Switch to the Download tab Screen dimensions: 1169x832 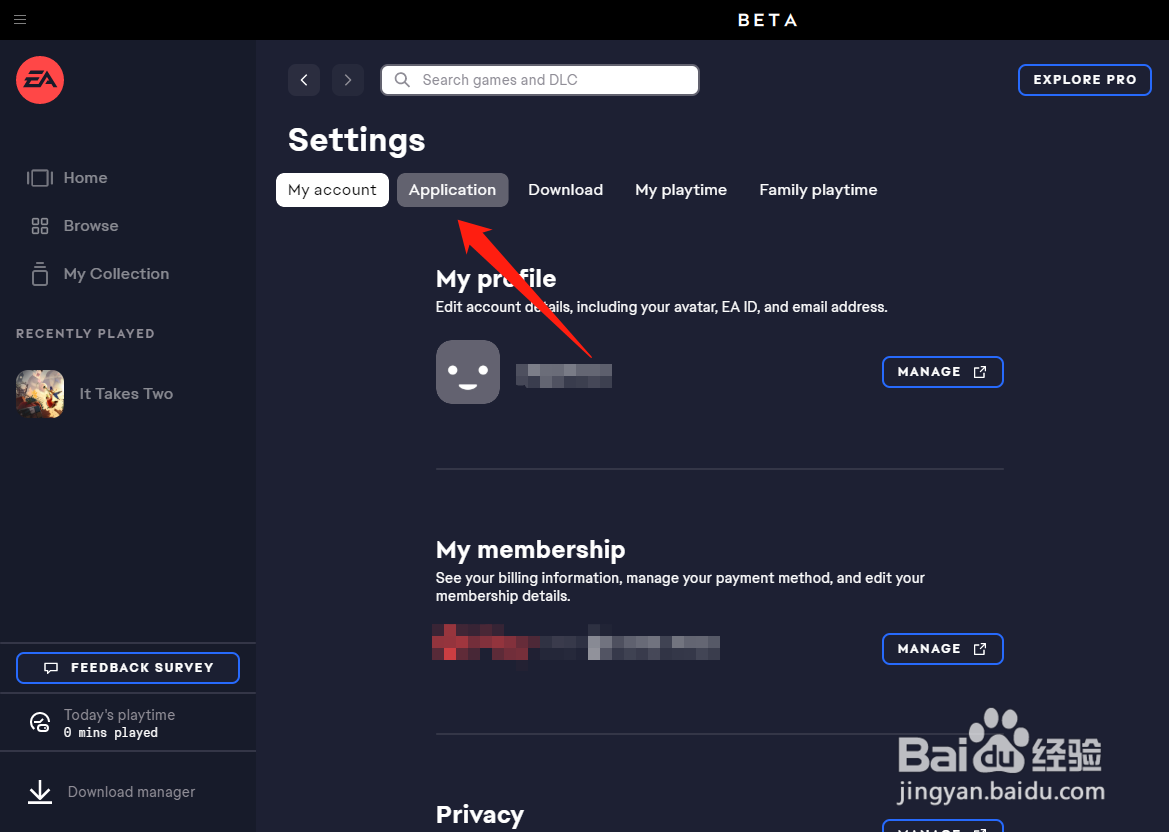click(x=565, y=190)
